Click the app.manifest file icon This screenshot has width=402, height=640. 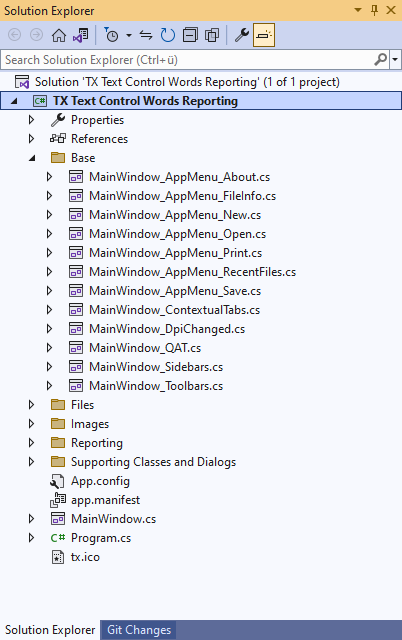click(x=58, y=500)
